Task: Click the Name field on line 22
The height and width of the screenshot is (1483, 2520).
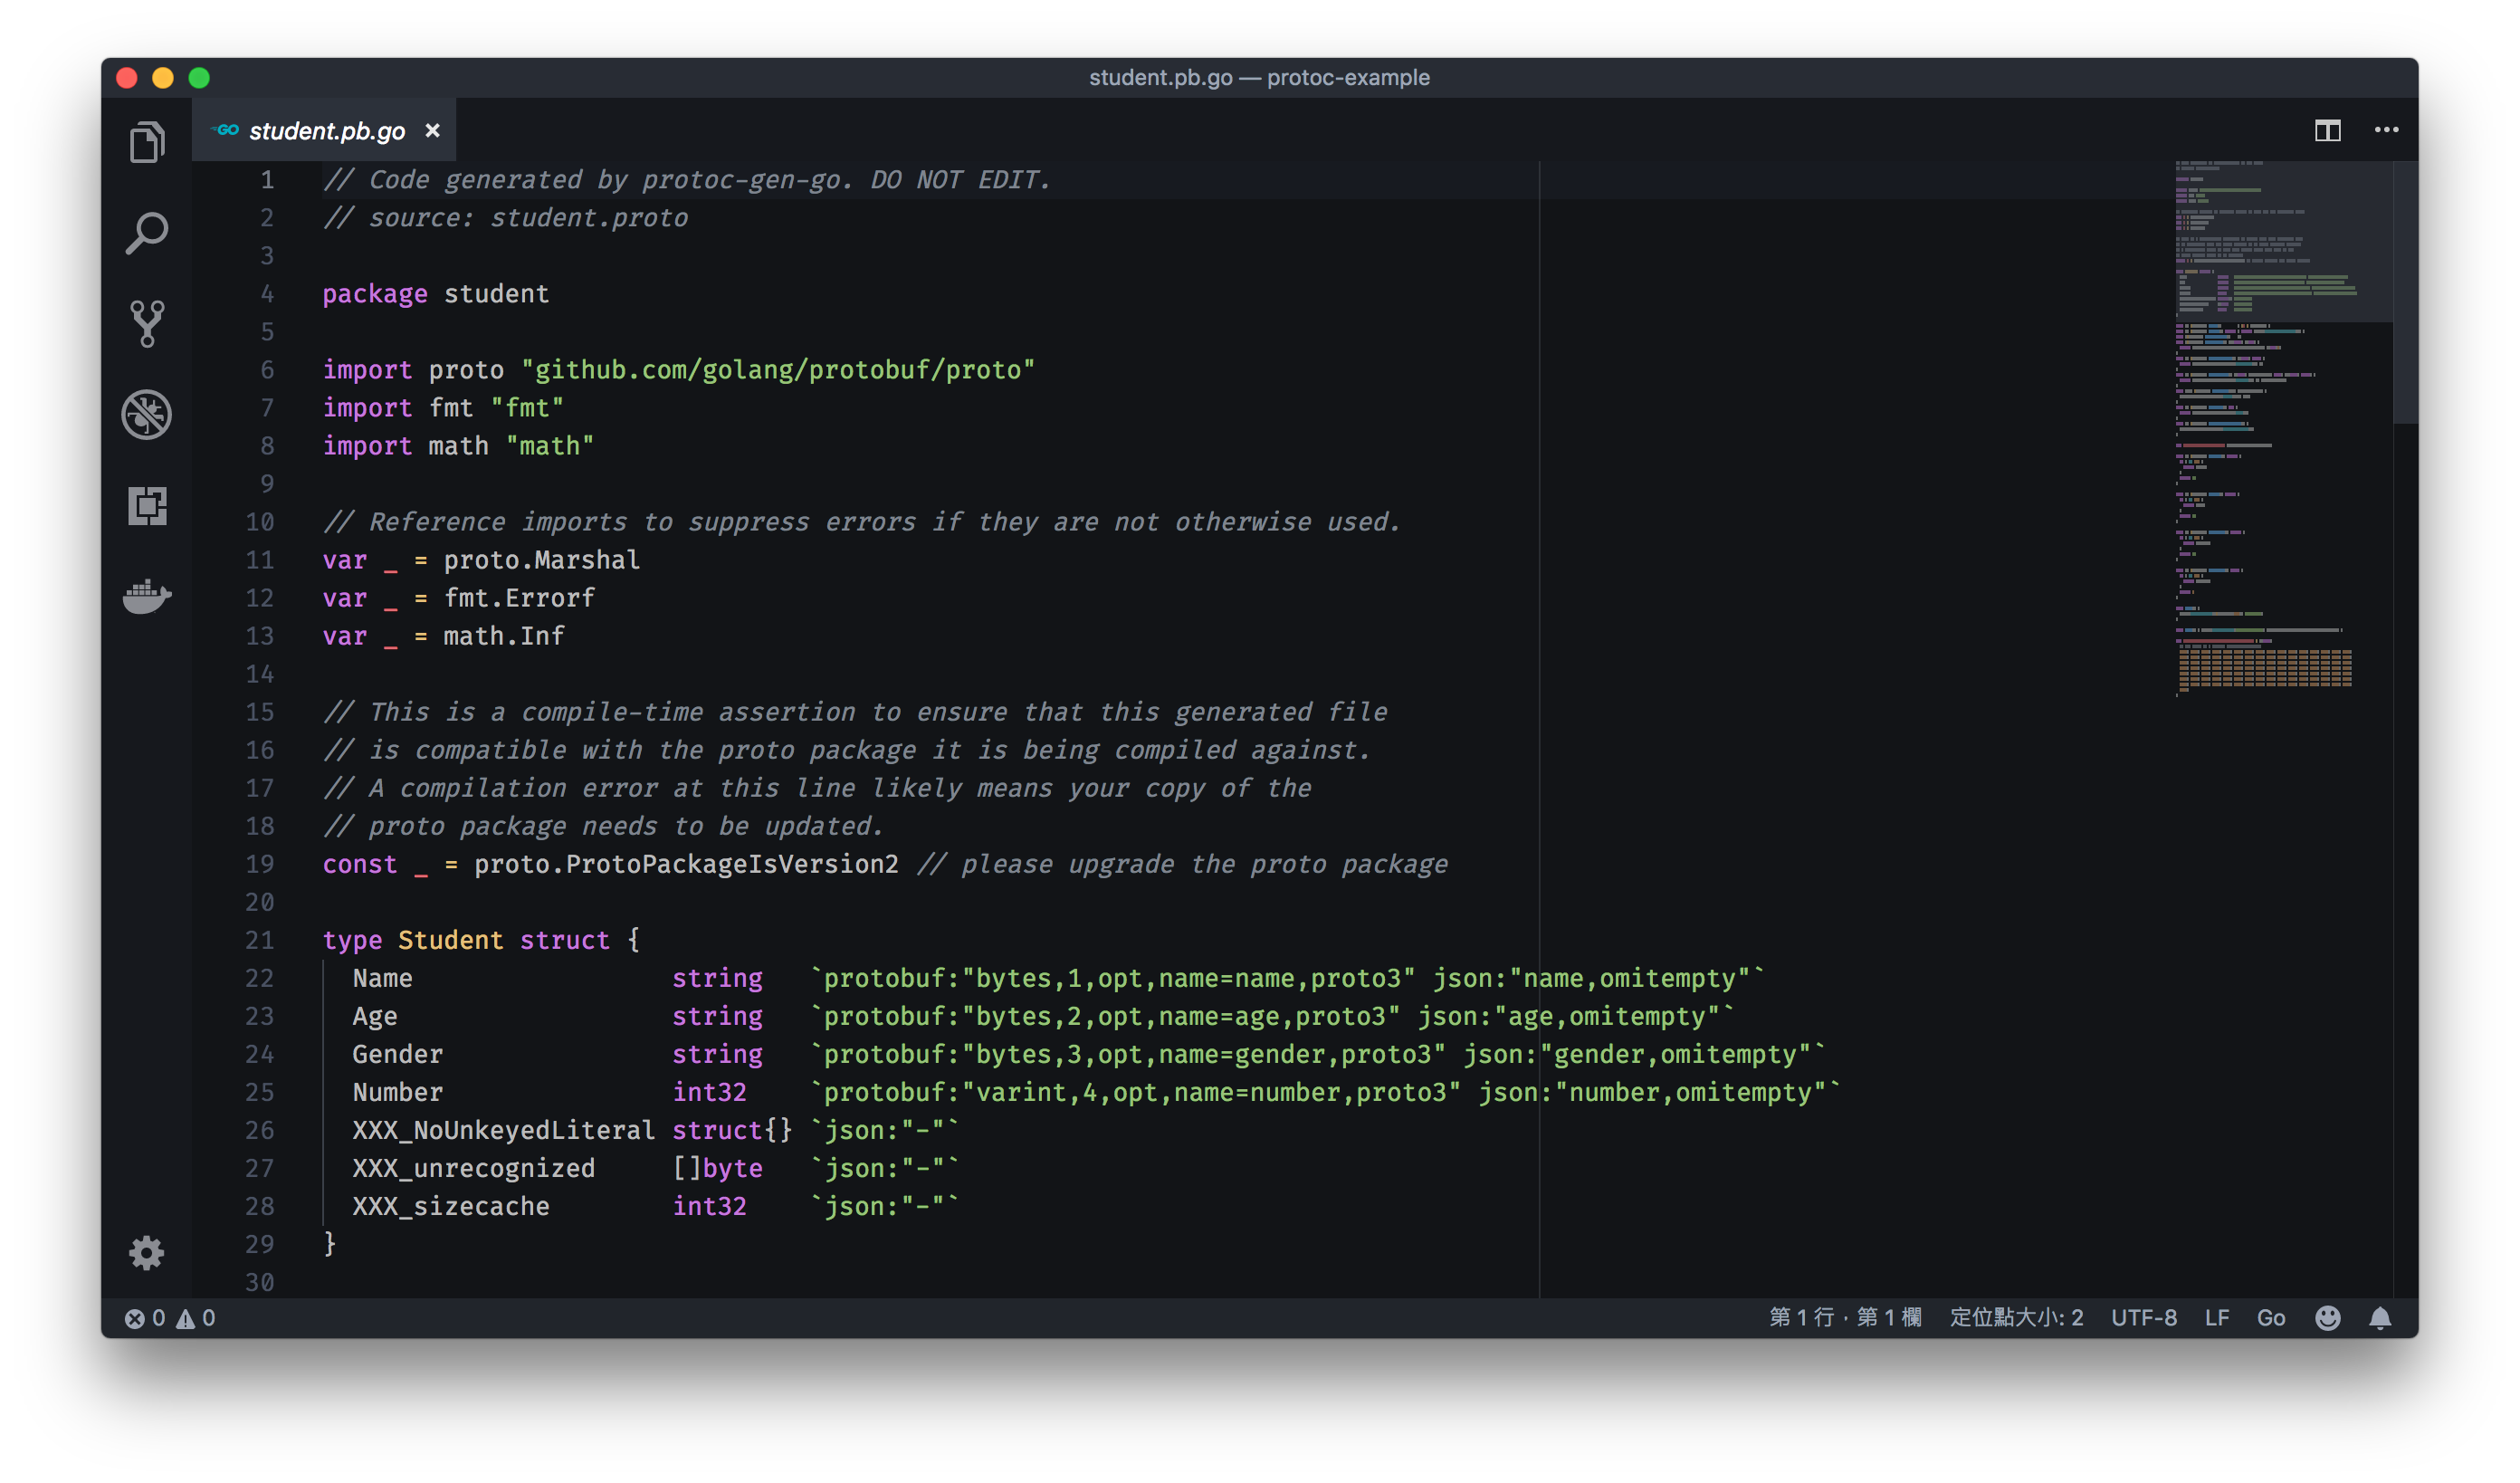Action: (382, 978)
